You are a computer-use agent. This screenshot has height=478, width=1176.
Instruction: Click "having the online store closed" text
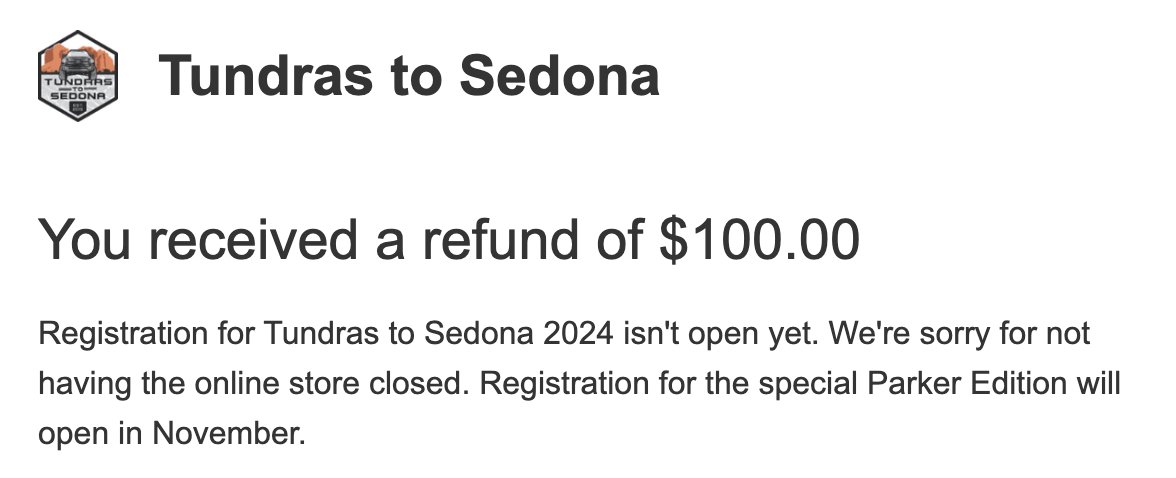pyautogui.click(x=255, y=384)
